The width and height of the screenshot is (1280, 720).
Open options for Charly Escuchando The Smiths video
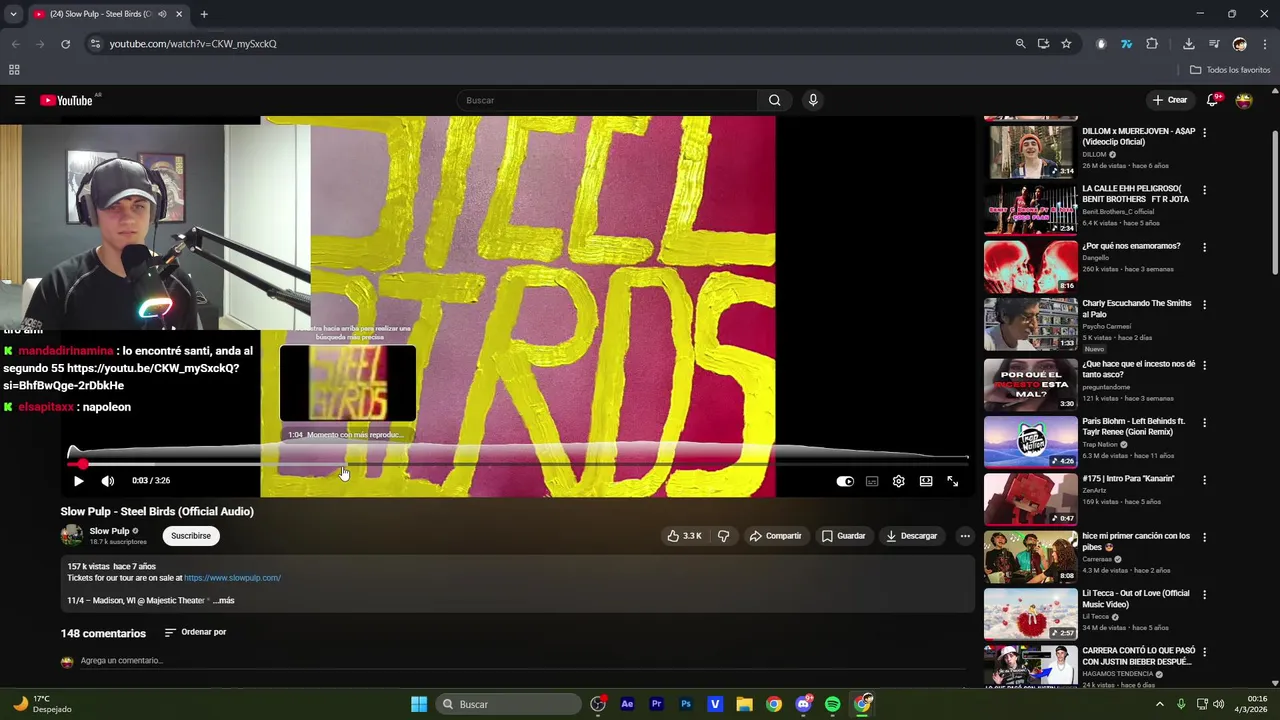(1204, 305)
